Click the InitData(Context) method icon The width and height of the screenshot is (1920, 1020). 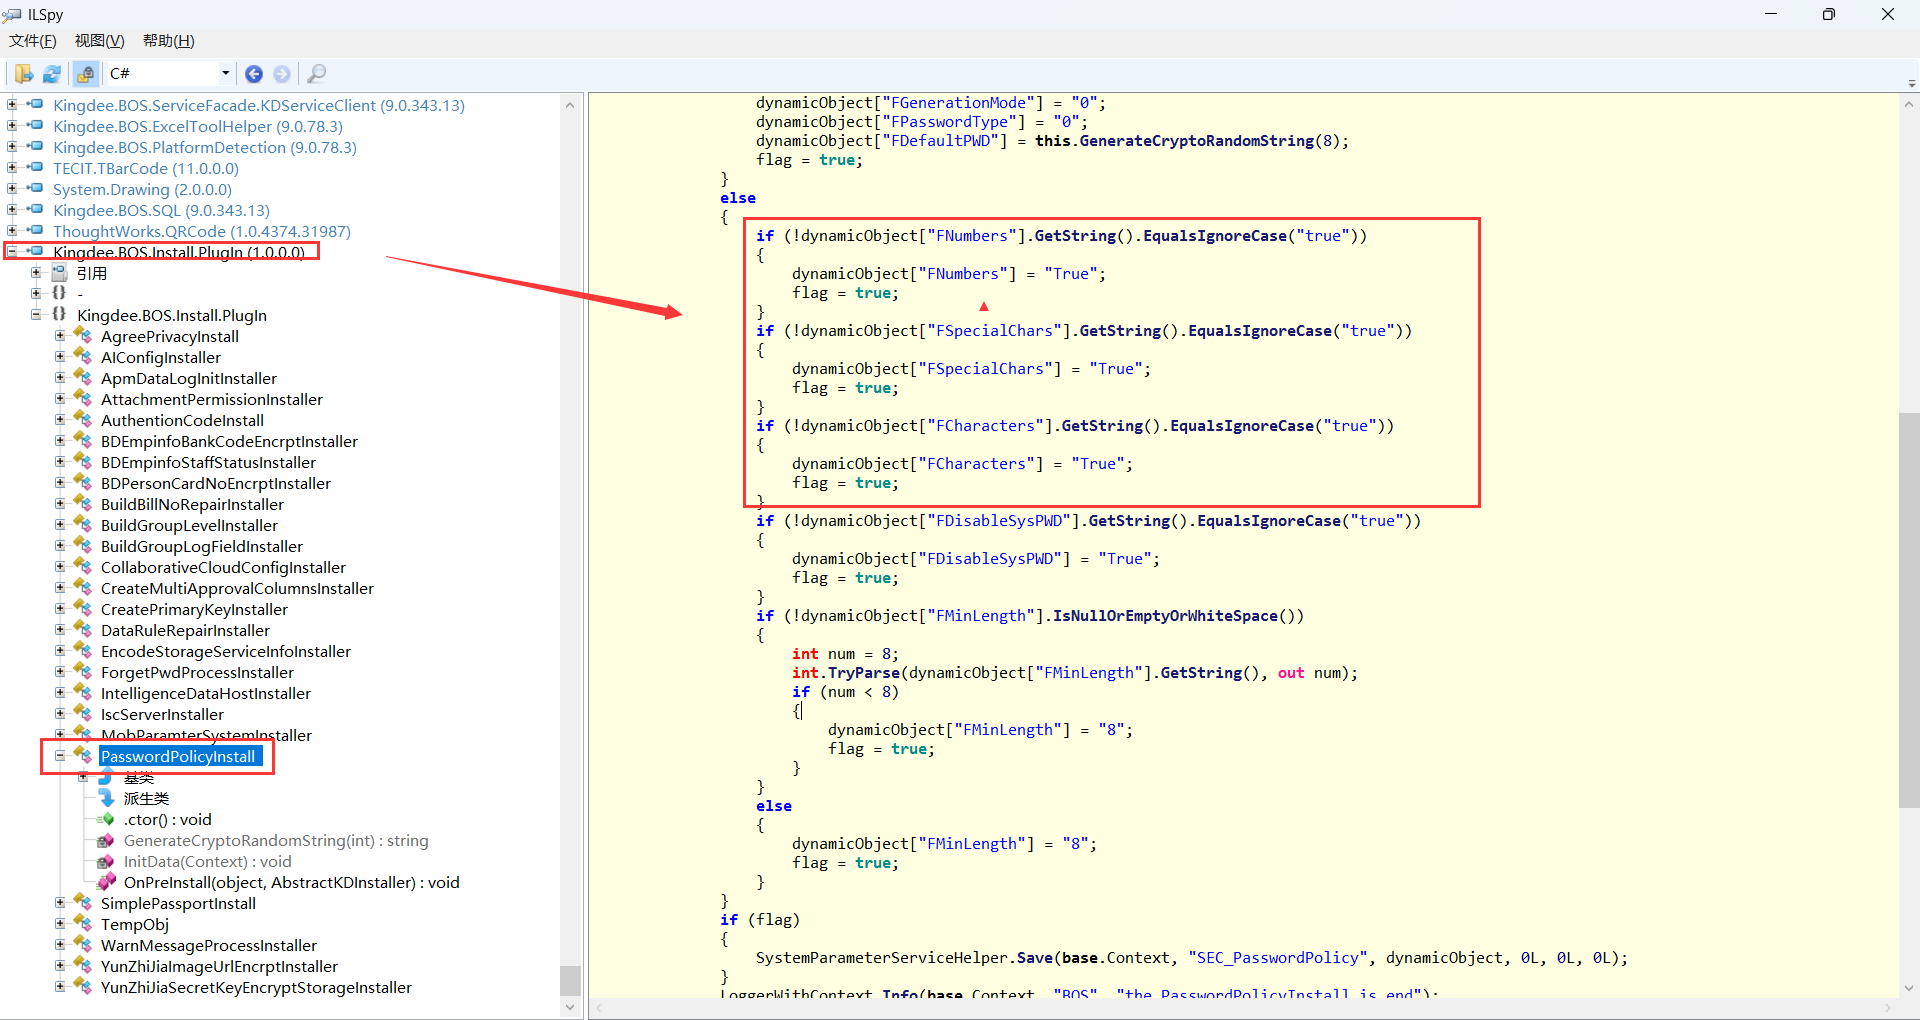pos(106,861)
